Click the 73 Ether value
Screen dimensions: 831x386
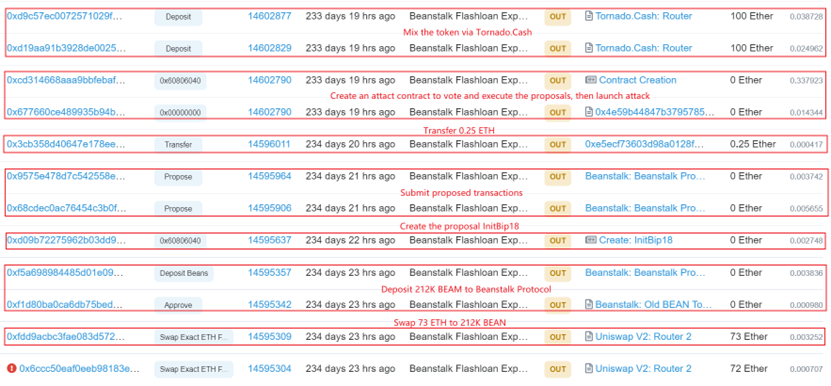(x=748, y=337)
